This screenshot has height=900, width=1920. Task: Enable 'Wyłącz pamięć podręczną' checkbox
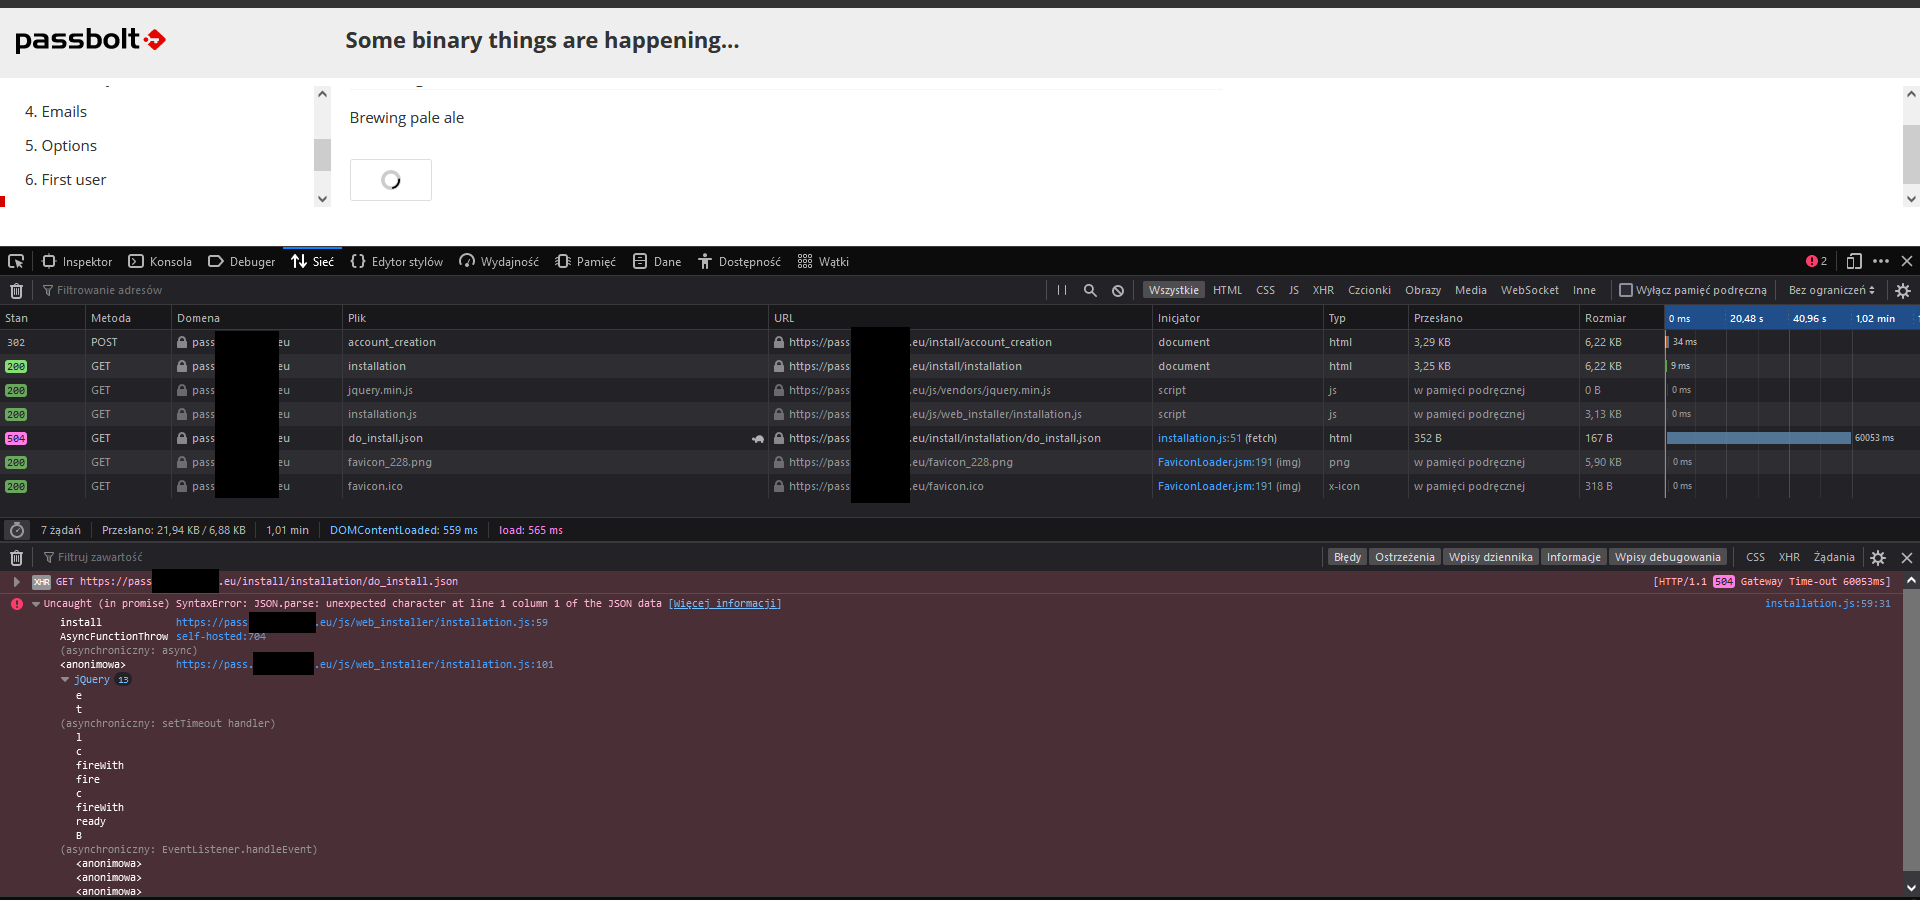point(1626,290)
